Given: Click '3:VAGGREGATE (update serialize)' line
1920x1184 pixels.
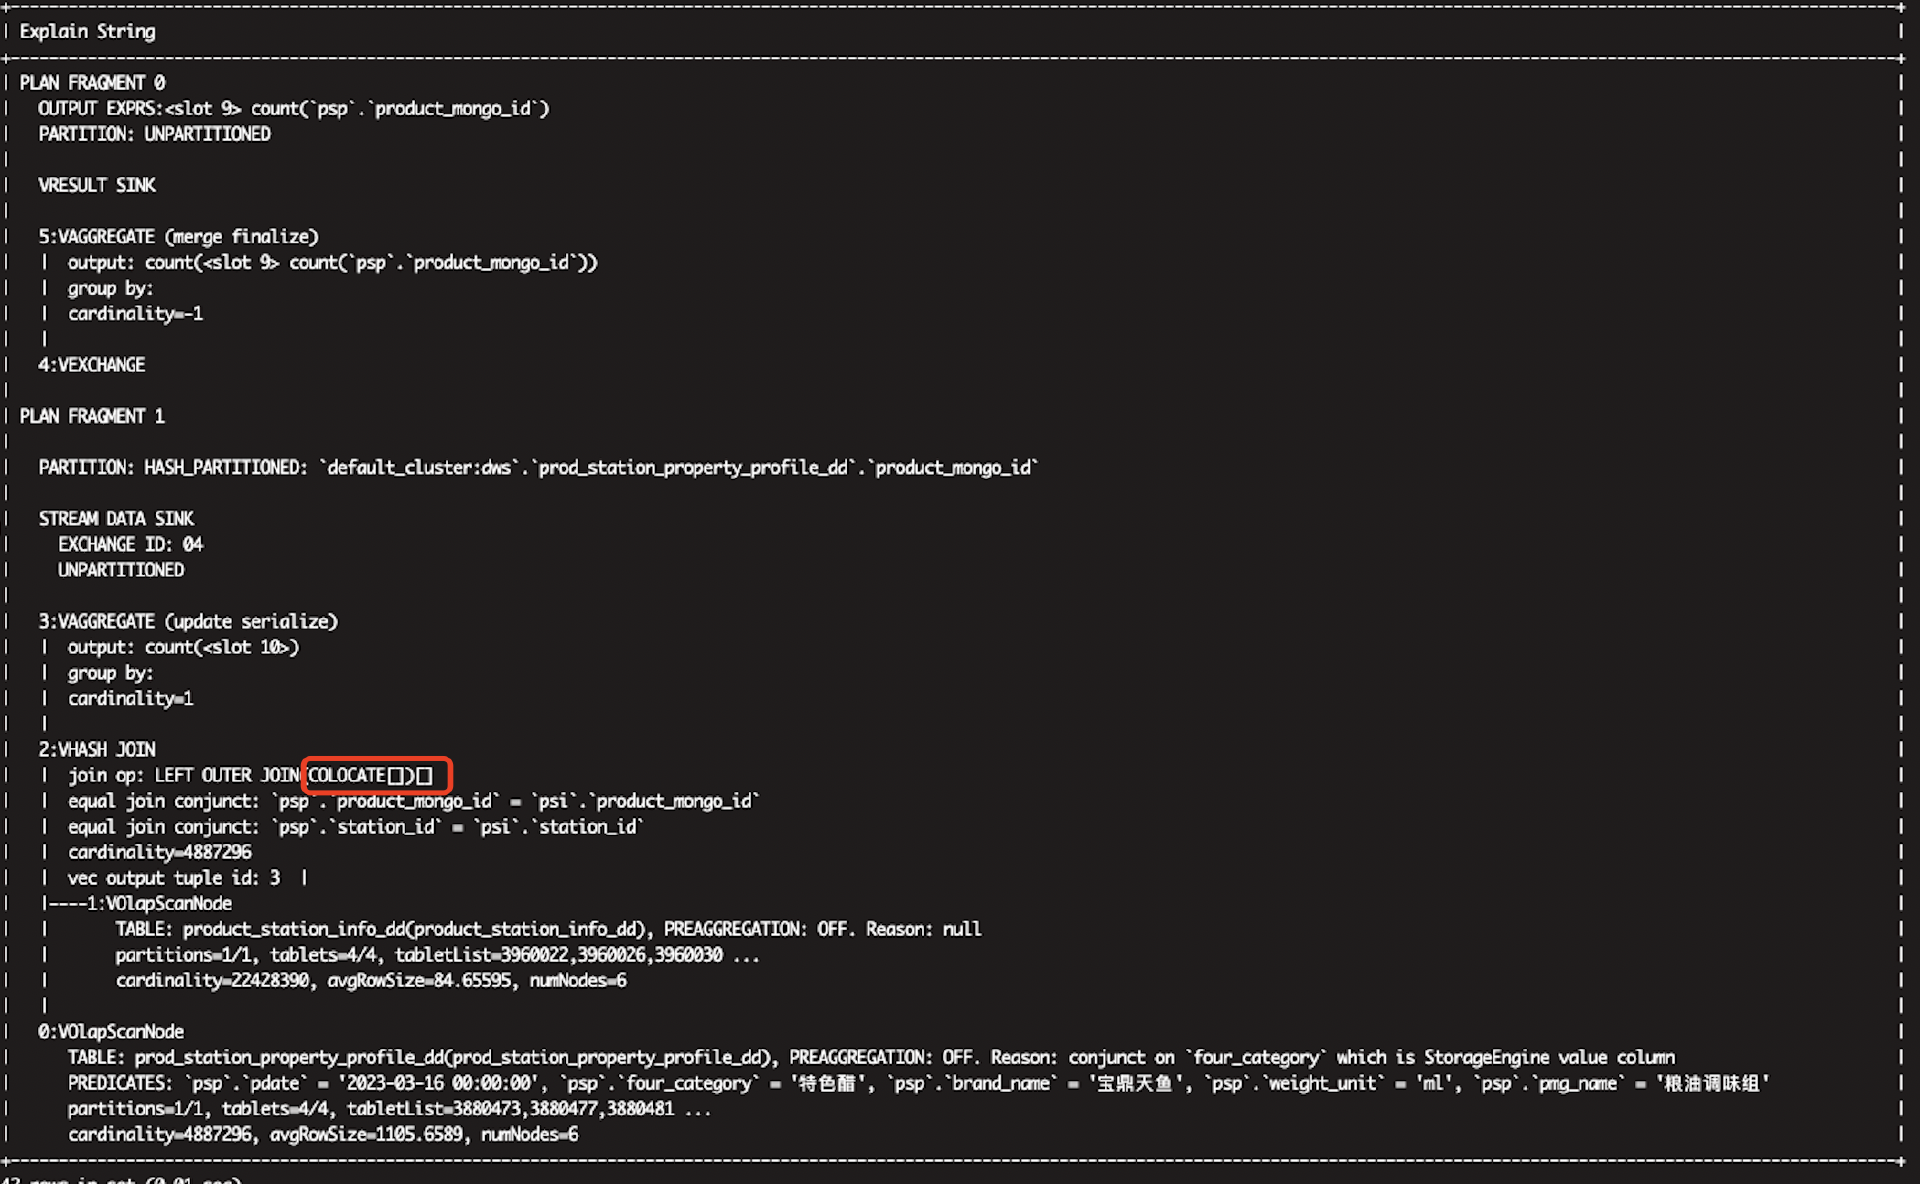Looking at the screenshot, I should click(x=188, y=622).
